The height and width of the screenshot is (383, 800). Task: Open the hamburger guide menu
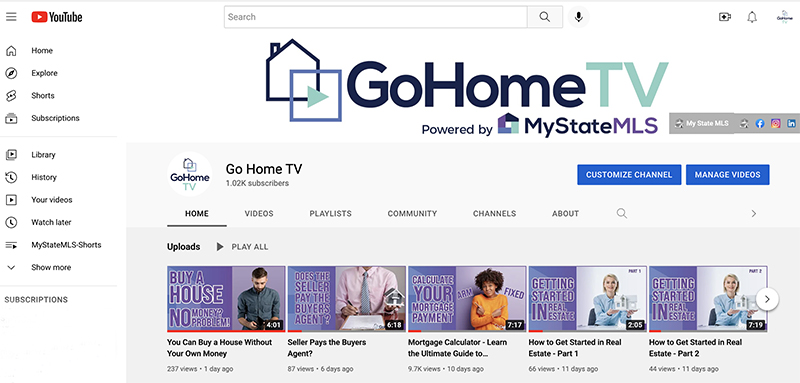click(11, 17)
